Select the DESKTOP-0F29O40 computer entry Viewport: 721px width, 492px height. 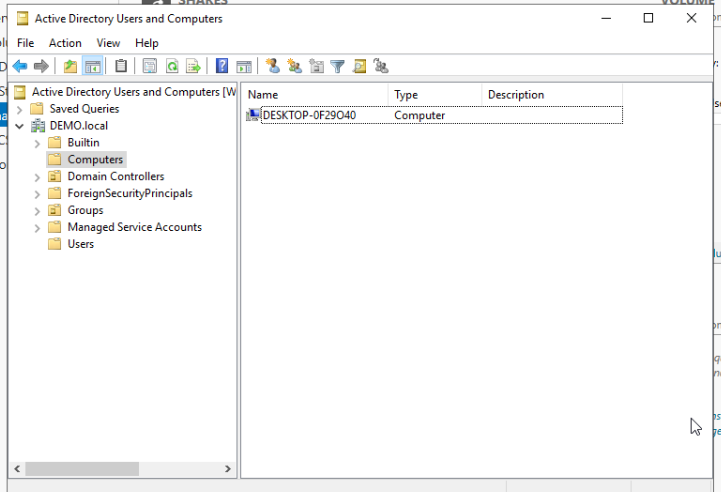coord(309,116)
